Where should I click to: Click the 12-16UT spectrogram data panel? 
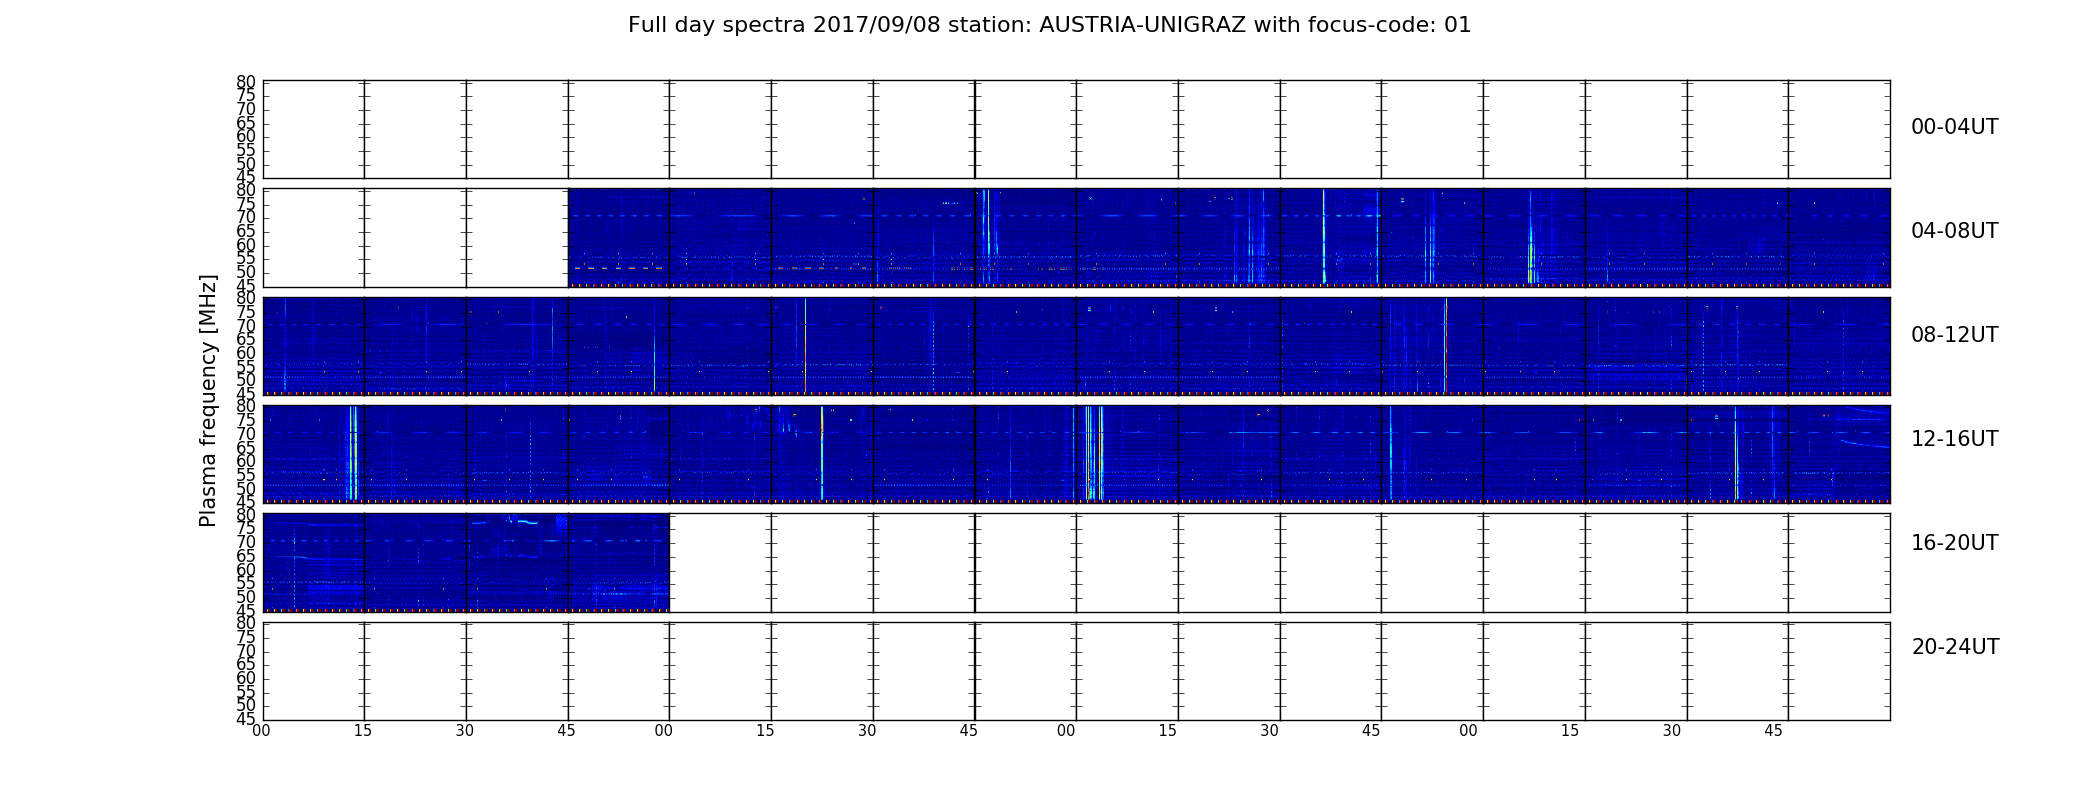[x=1076, y=454]
